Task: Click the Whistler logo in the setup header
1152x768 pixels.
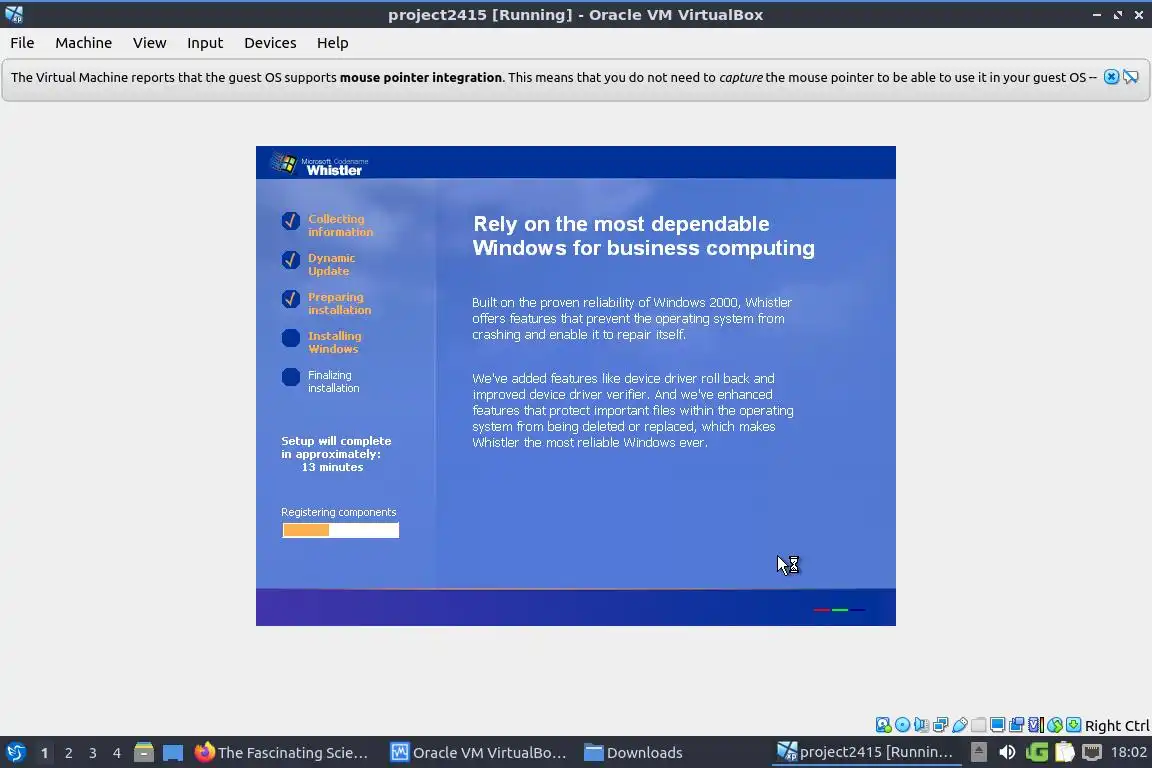Action: [317, 164]
